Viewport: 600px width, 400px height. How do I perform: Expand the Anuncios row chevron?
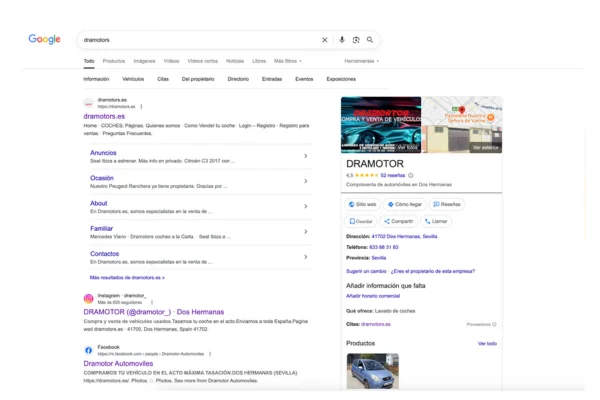(305, 156)
